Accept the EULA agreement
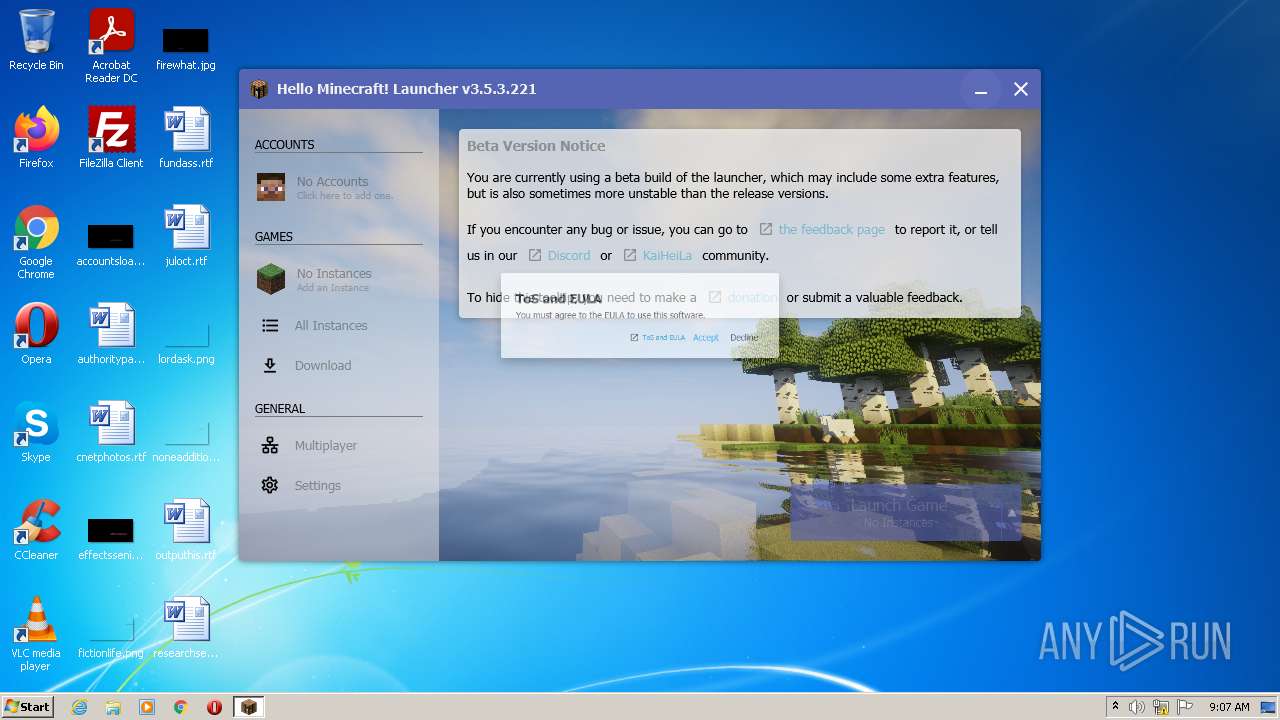The height and width of the screenshot is (720, 1280). [706, 338]
